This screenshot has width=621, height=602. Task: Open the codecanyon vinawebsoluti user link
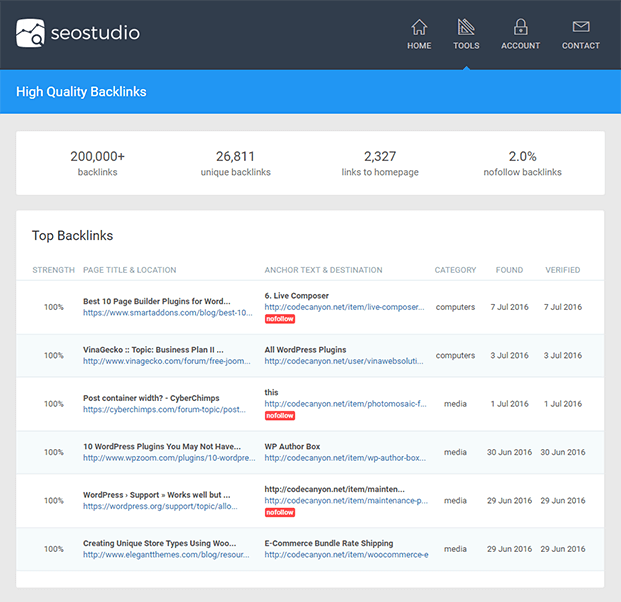pos(344,361)
